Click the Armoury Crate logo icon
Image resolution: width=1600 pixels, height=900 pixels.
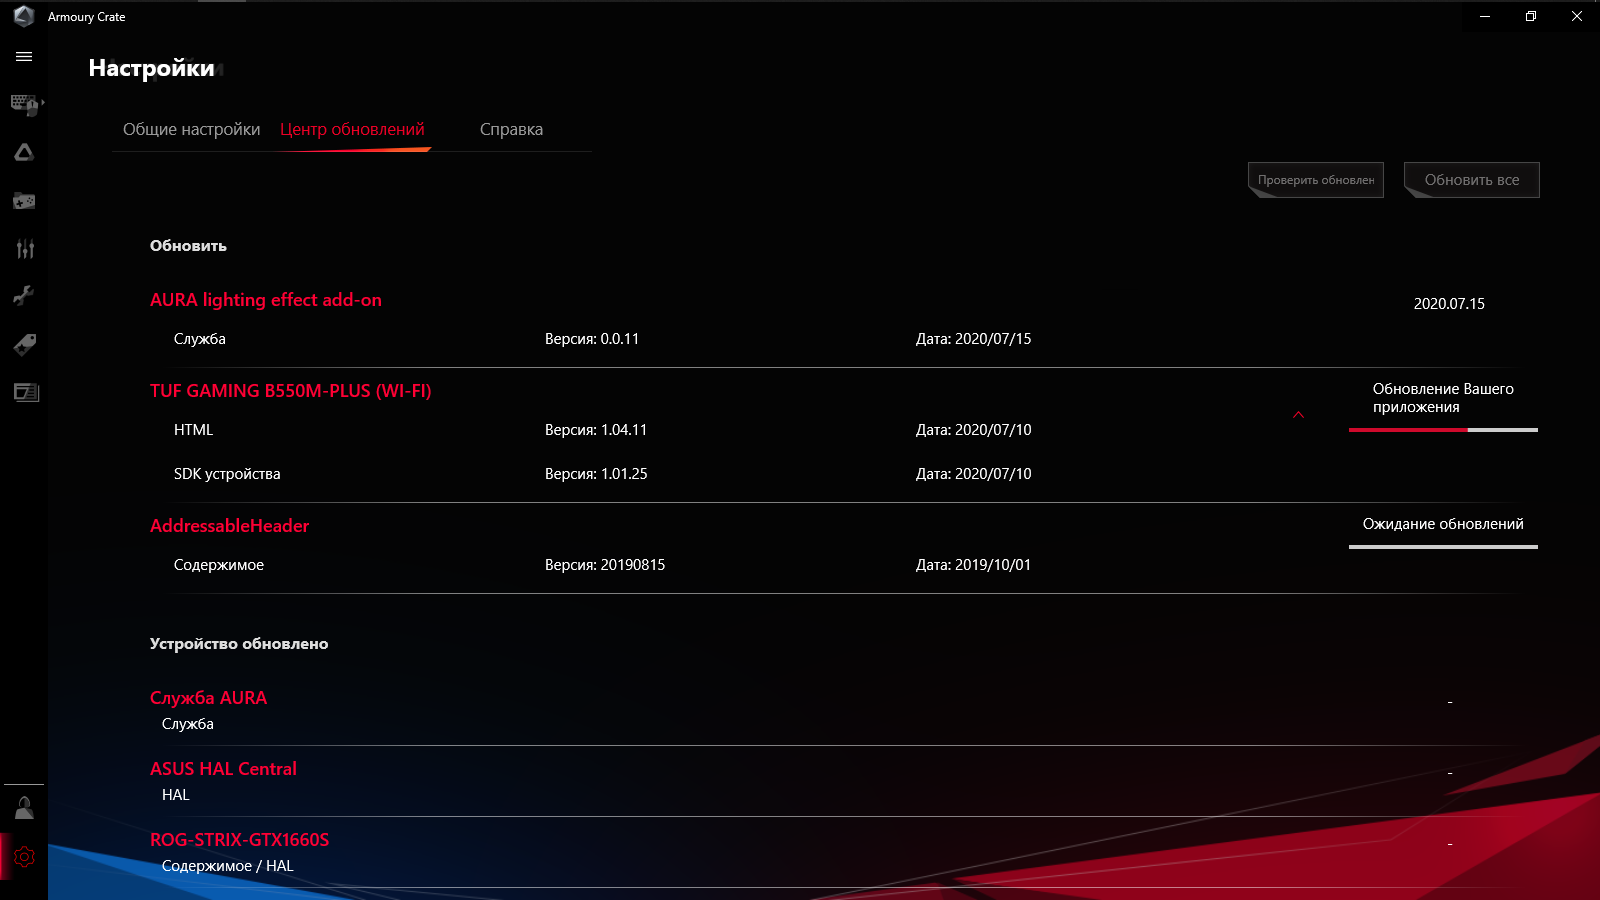(24, 16)
